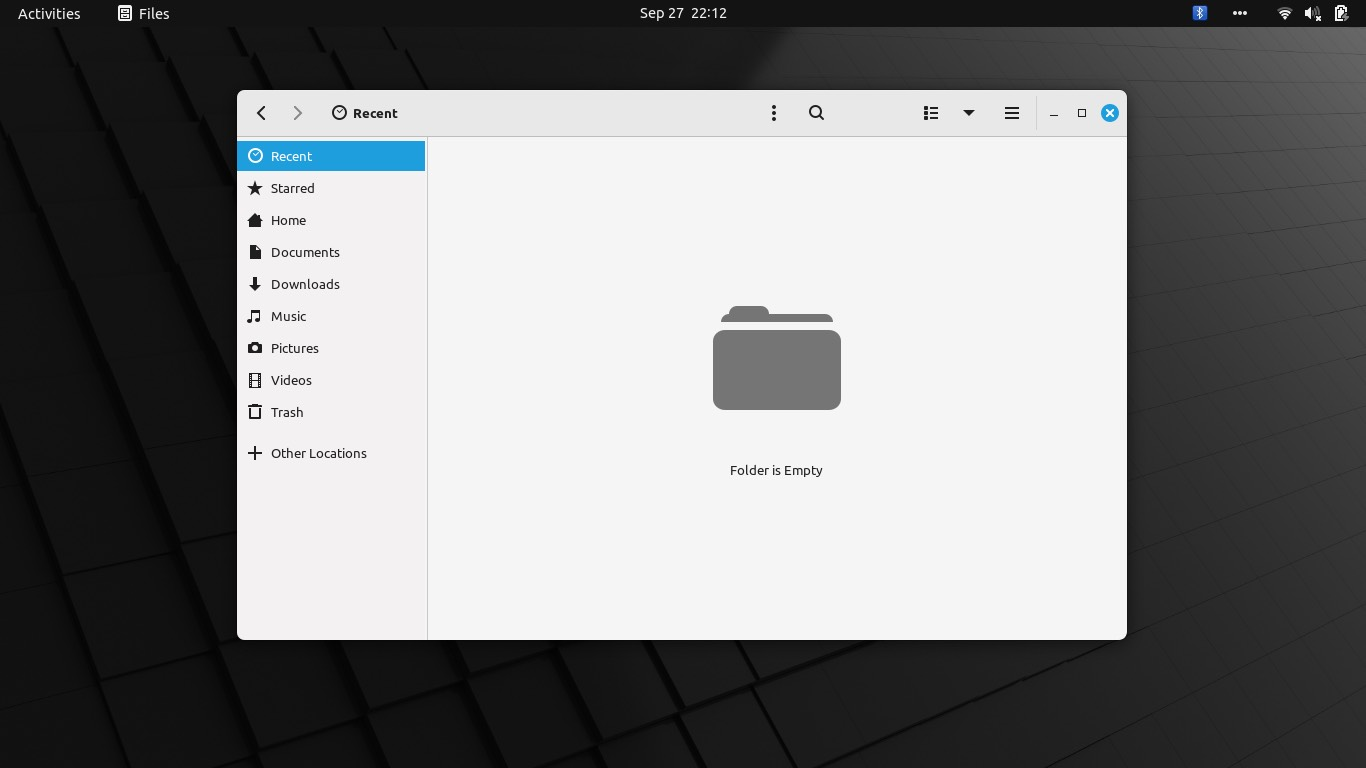The width and height of the screenshot is (1366, 768).
Task: Open Documents folder from sidebar
Action: [305, 252]
